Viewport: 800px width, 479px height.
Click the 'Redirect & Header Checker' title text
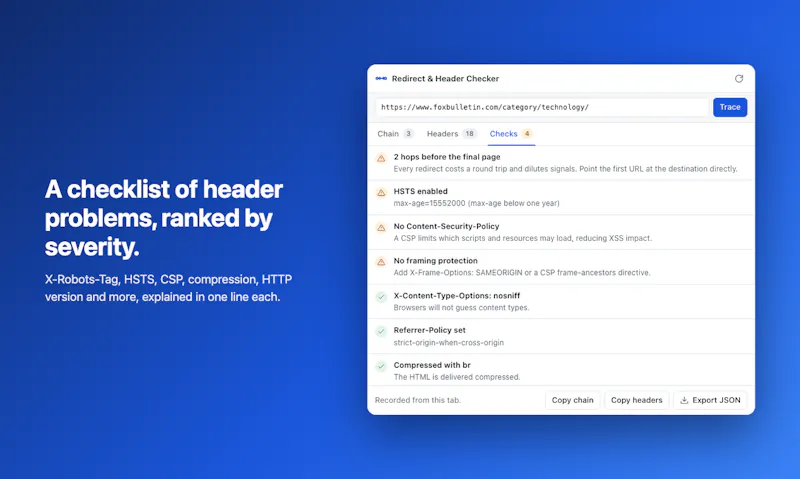pos(445,79)
